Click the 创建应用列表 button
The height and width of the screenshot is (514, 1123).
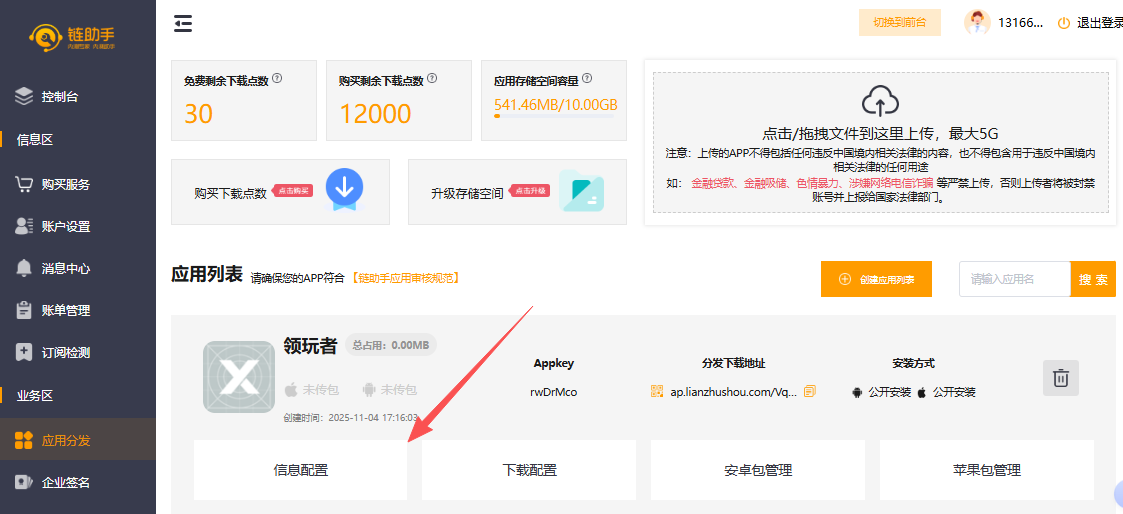click(876, 280)
